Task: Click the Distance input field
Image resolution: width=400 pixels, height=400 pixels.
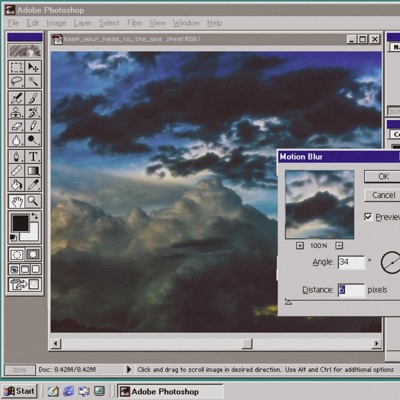Action: (351, 290)
